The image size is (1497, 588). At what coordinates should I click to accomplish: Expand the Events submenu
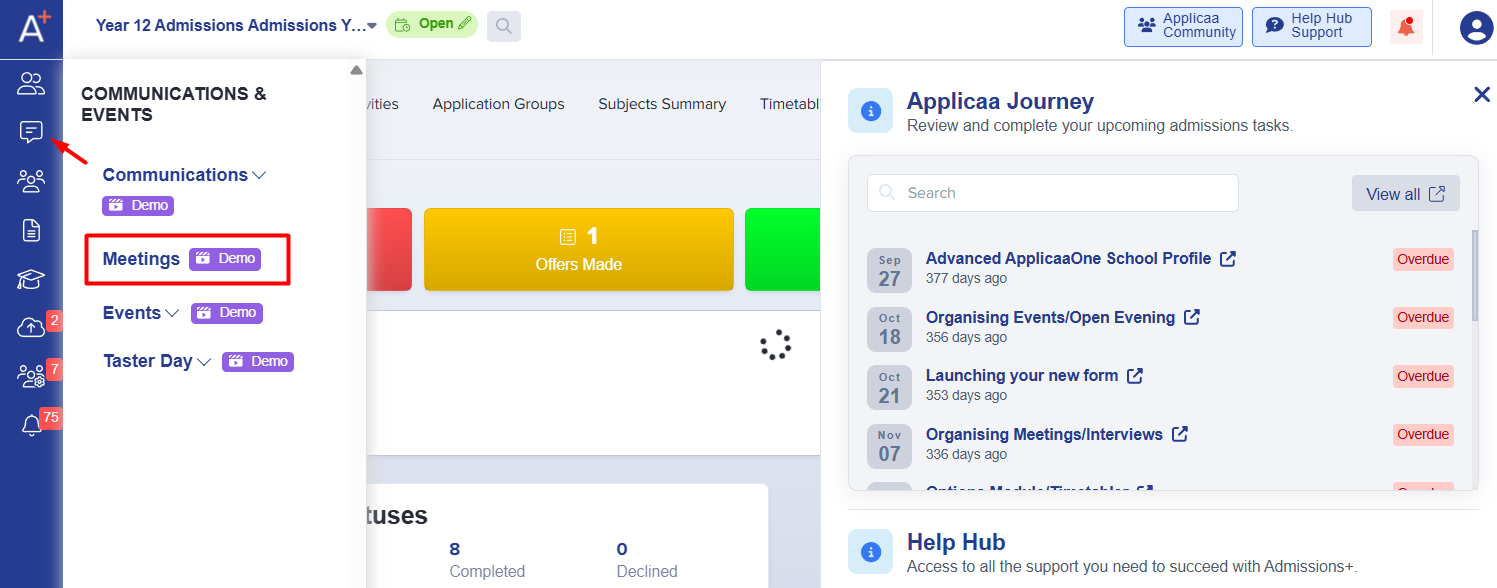pyautogui.click(x=140, y=313)
